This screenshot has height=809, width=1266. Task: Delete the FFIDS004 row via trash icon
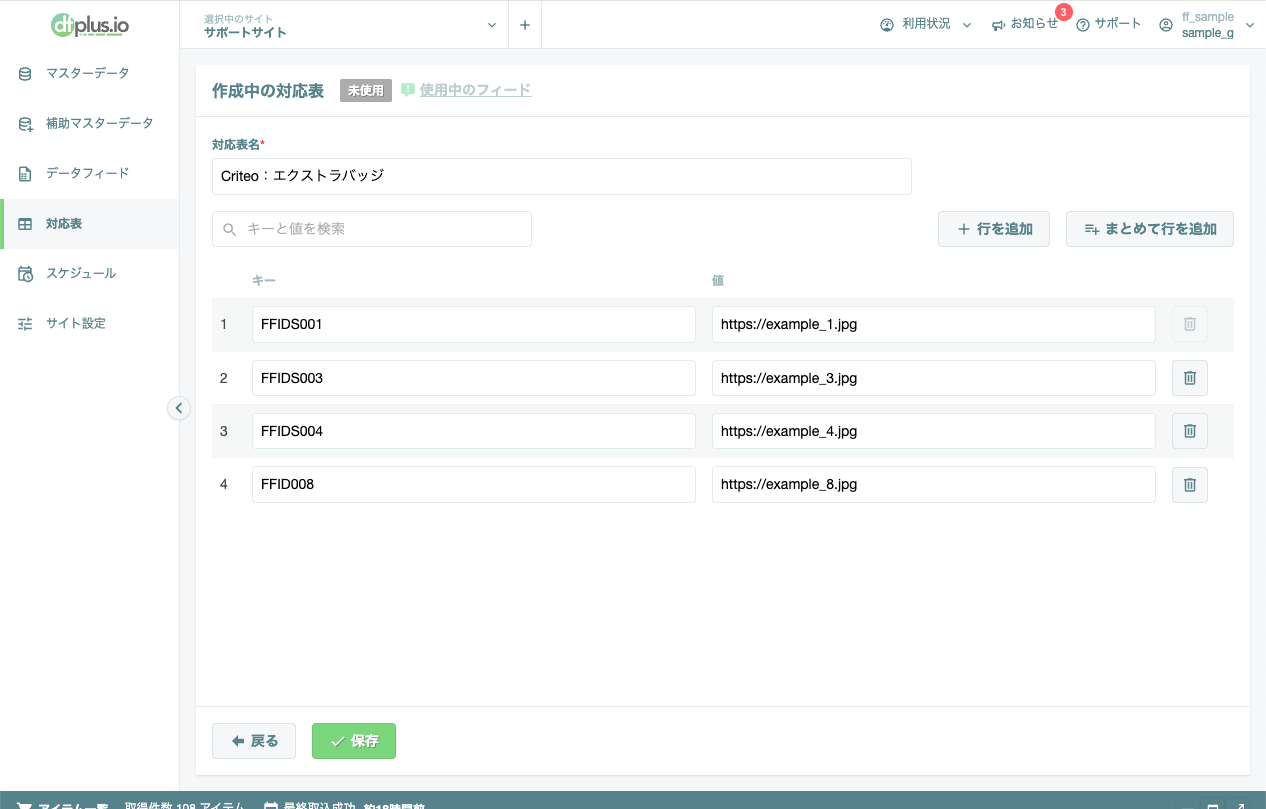pos(1190,431)
